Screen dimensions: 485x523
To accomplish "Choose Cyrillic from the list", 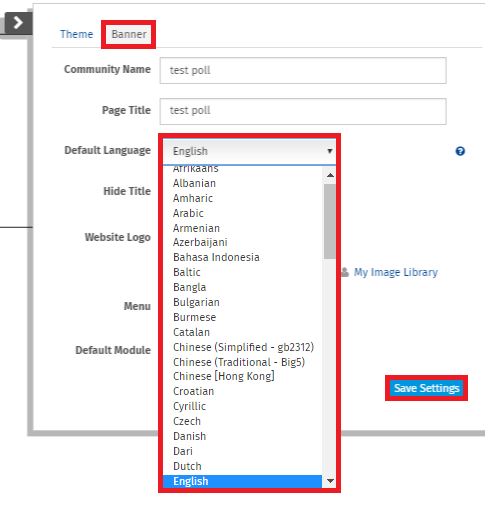I will click(x=242, y=406).
